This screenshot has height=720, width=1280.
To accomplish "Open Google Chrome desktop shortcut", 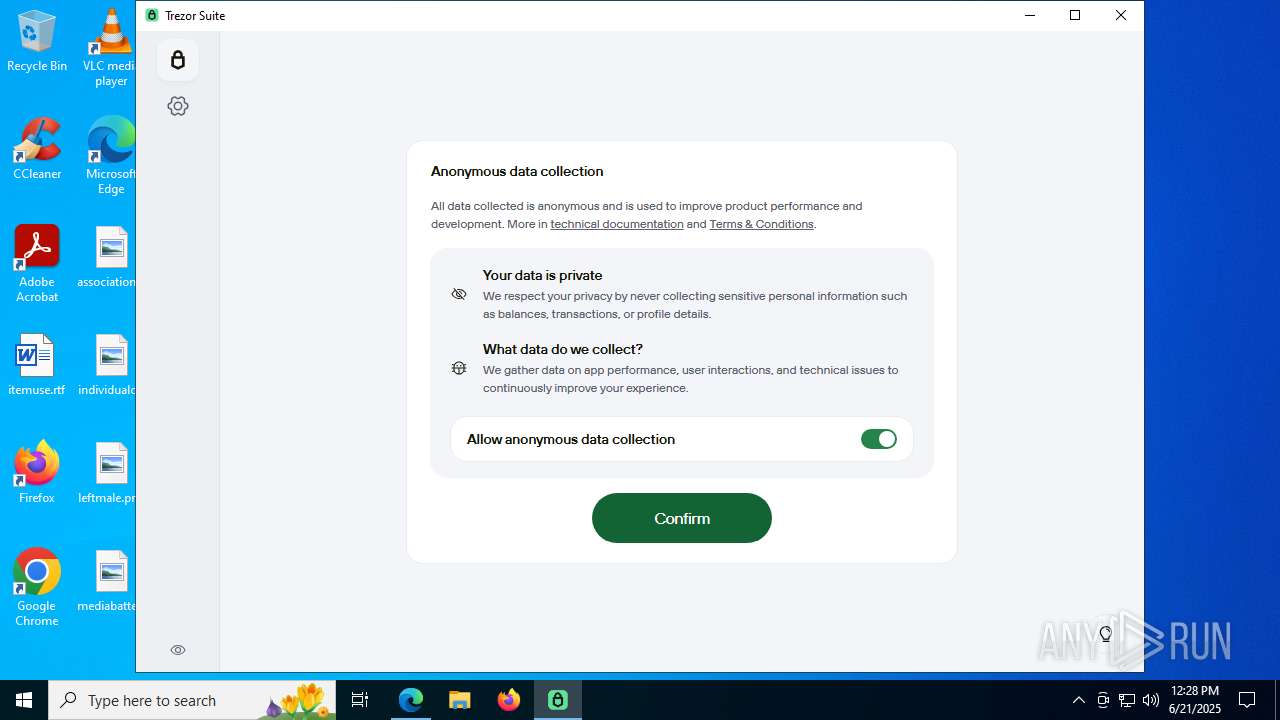I will [37, 587].
